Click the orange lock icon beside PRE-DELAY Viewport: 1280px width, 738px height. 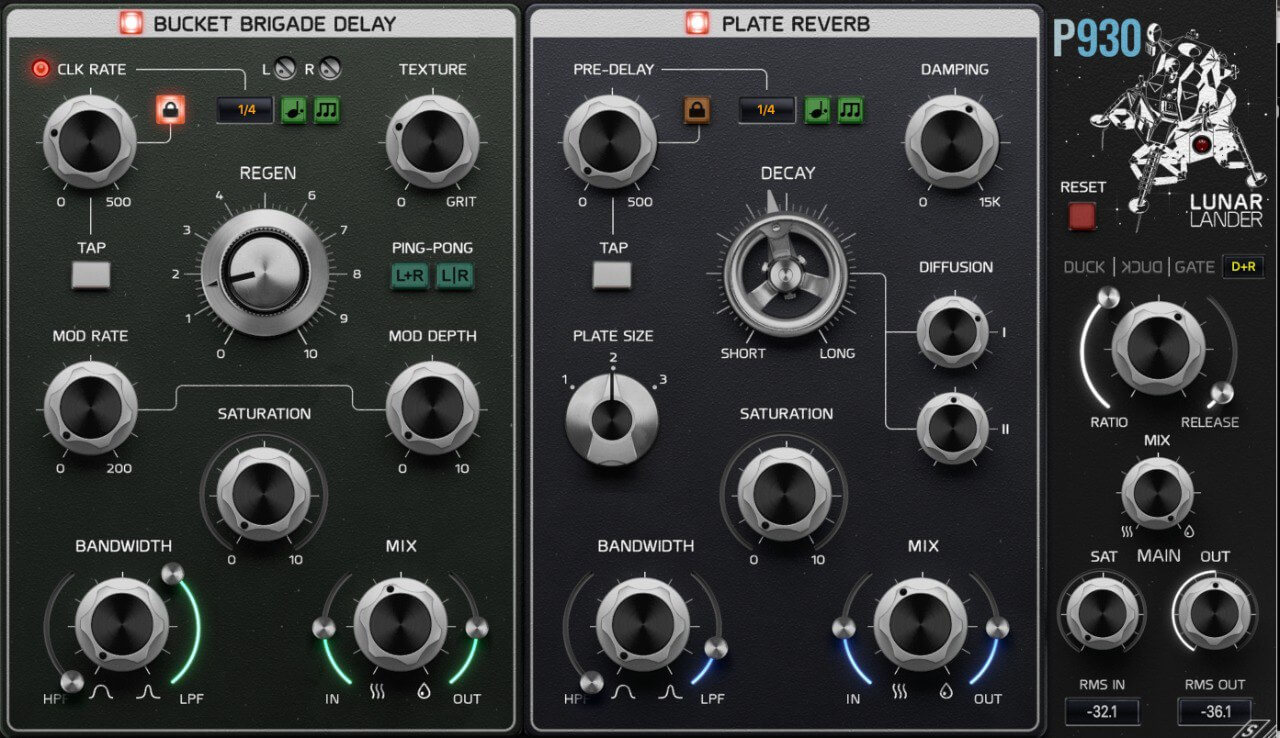tap(699, 110)
